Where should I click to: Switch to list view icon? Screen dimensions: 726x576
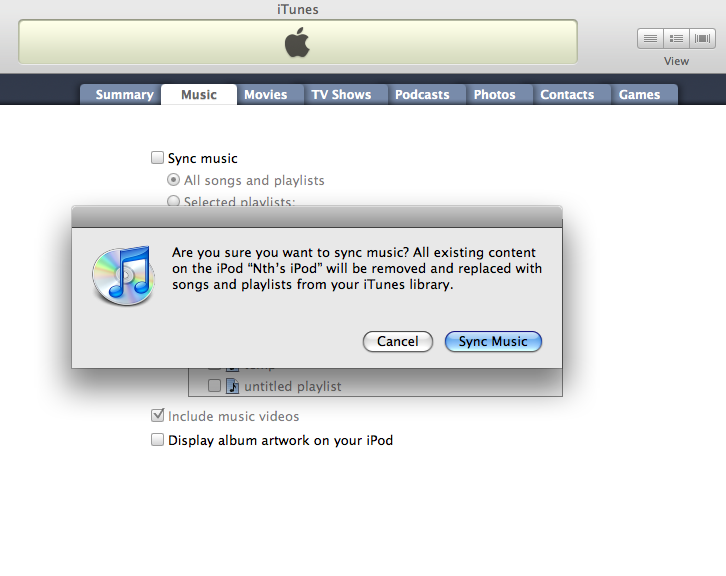650,38
